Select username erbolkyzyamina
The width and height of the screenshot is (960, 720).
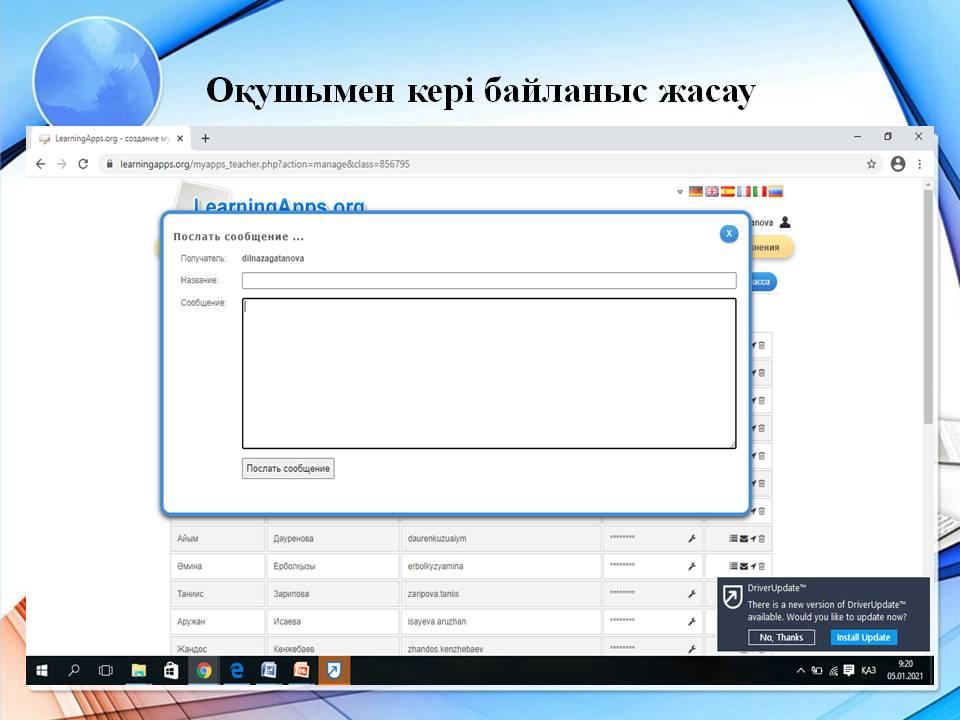(435, 566)
